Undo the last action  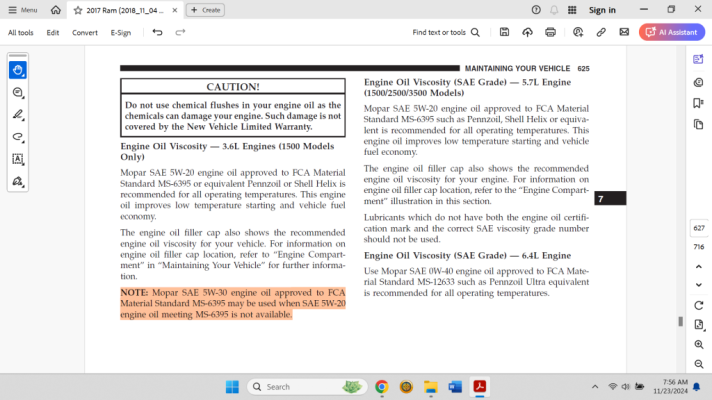click(157, 32)
